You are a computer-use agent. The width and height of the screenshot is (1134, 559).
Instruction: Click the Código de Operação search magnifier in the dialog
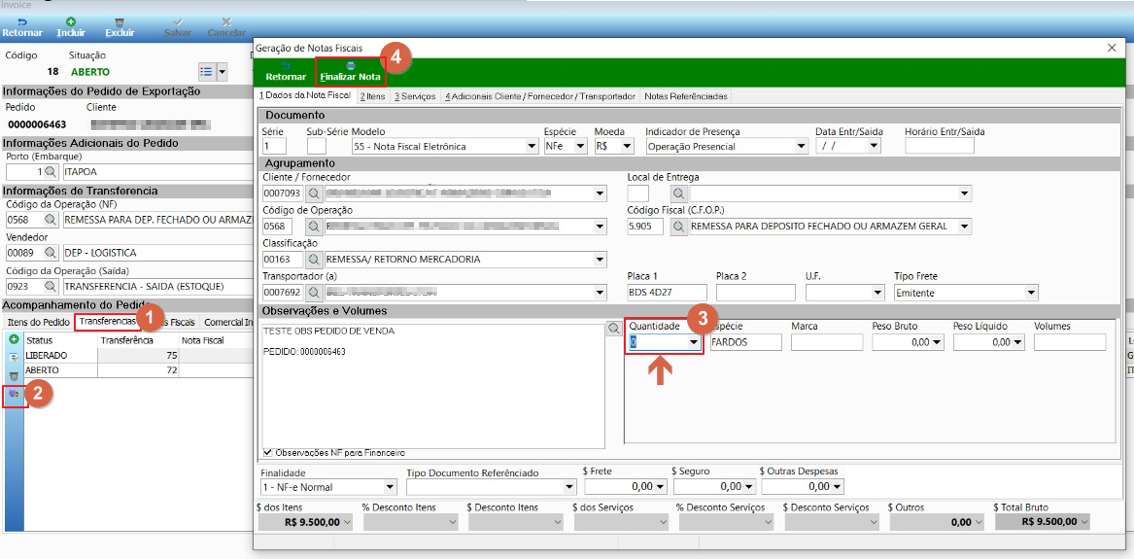(314, 226)
